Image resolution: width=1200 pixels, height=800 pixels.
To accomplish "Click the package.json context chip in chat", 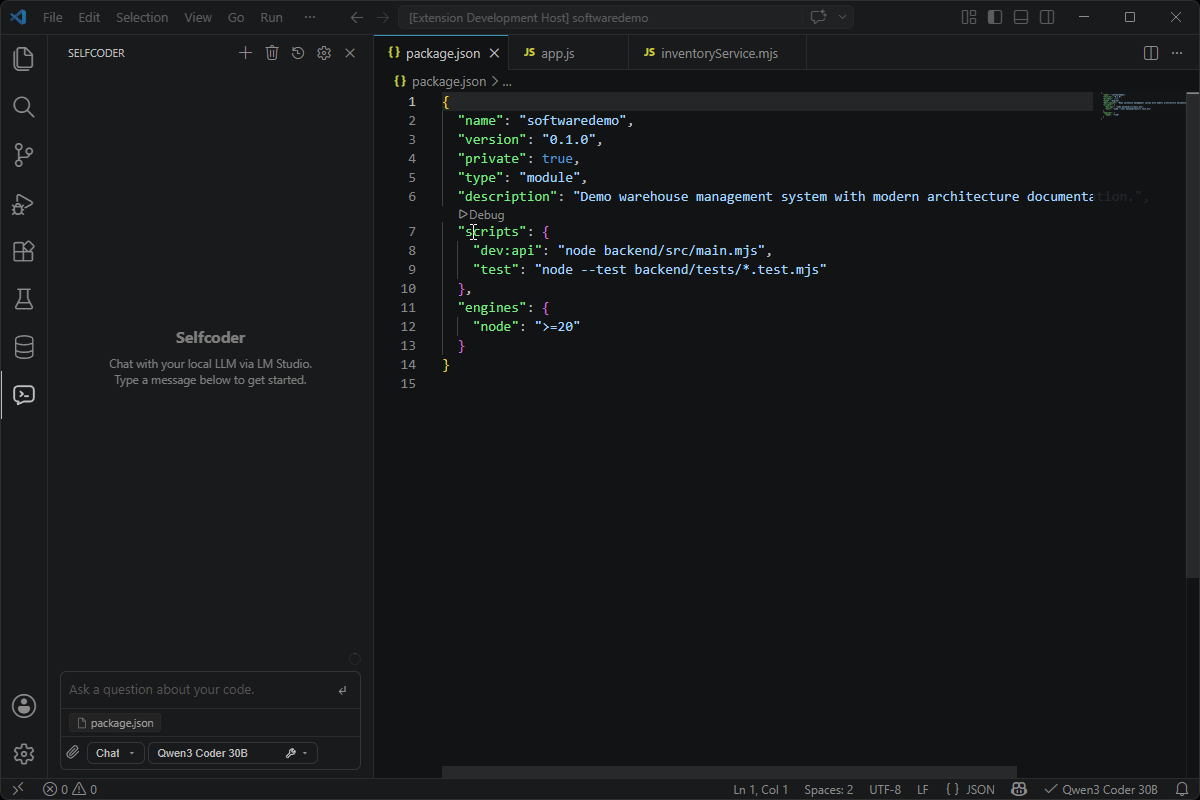I will pos(115,723).
